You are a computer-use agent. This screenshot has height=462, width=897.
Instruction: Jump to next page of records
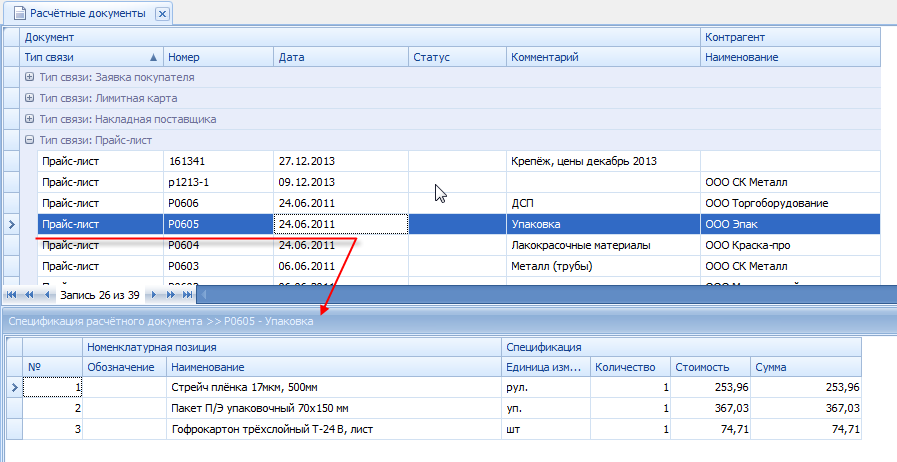pos(170,295)
